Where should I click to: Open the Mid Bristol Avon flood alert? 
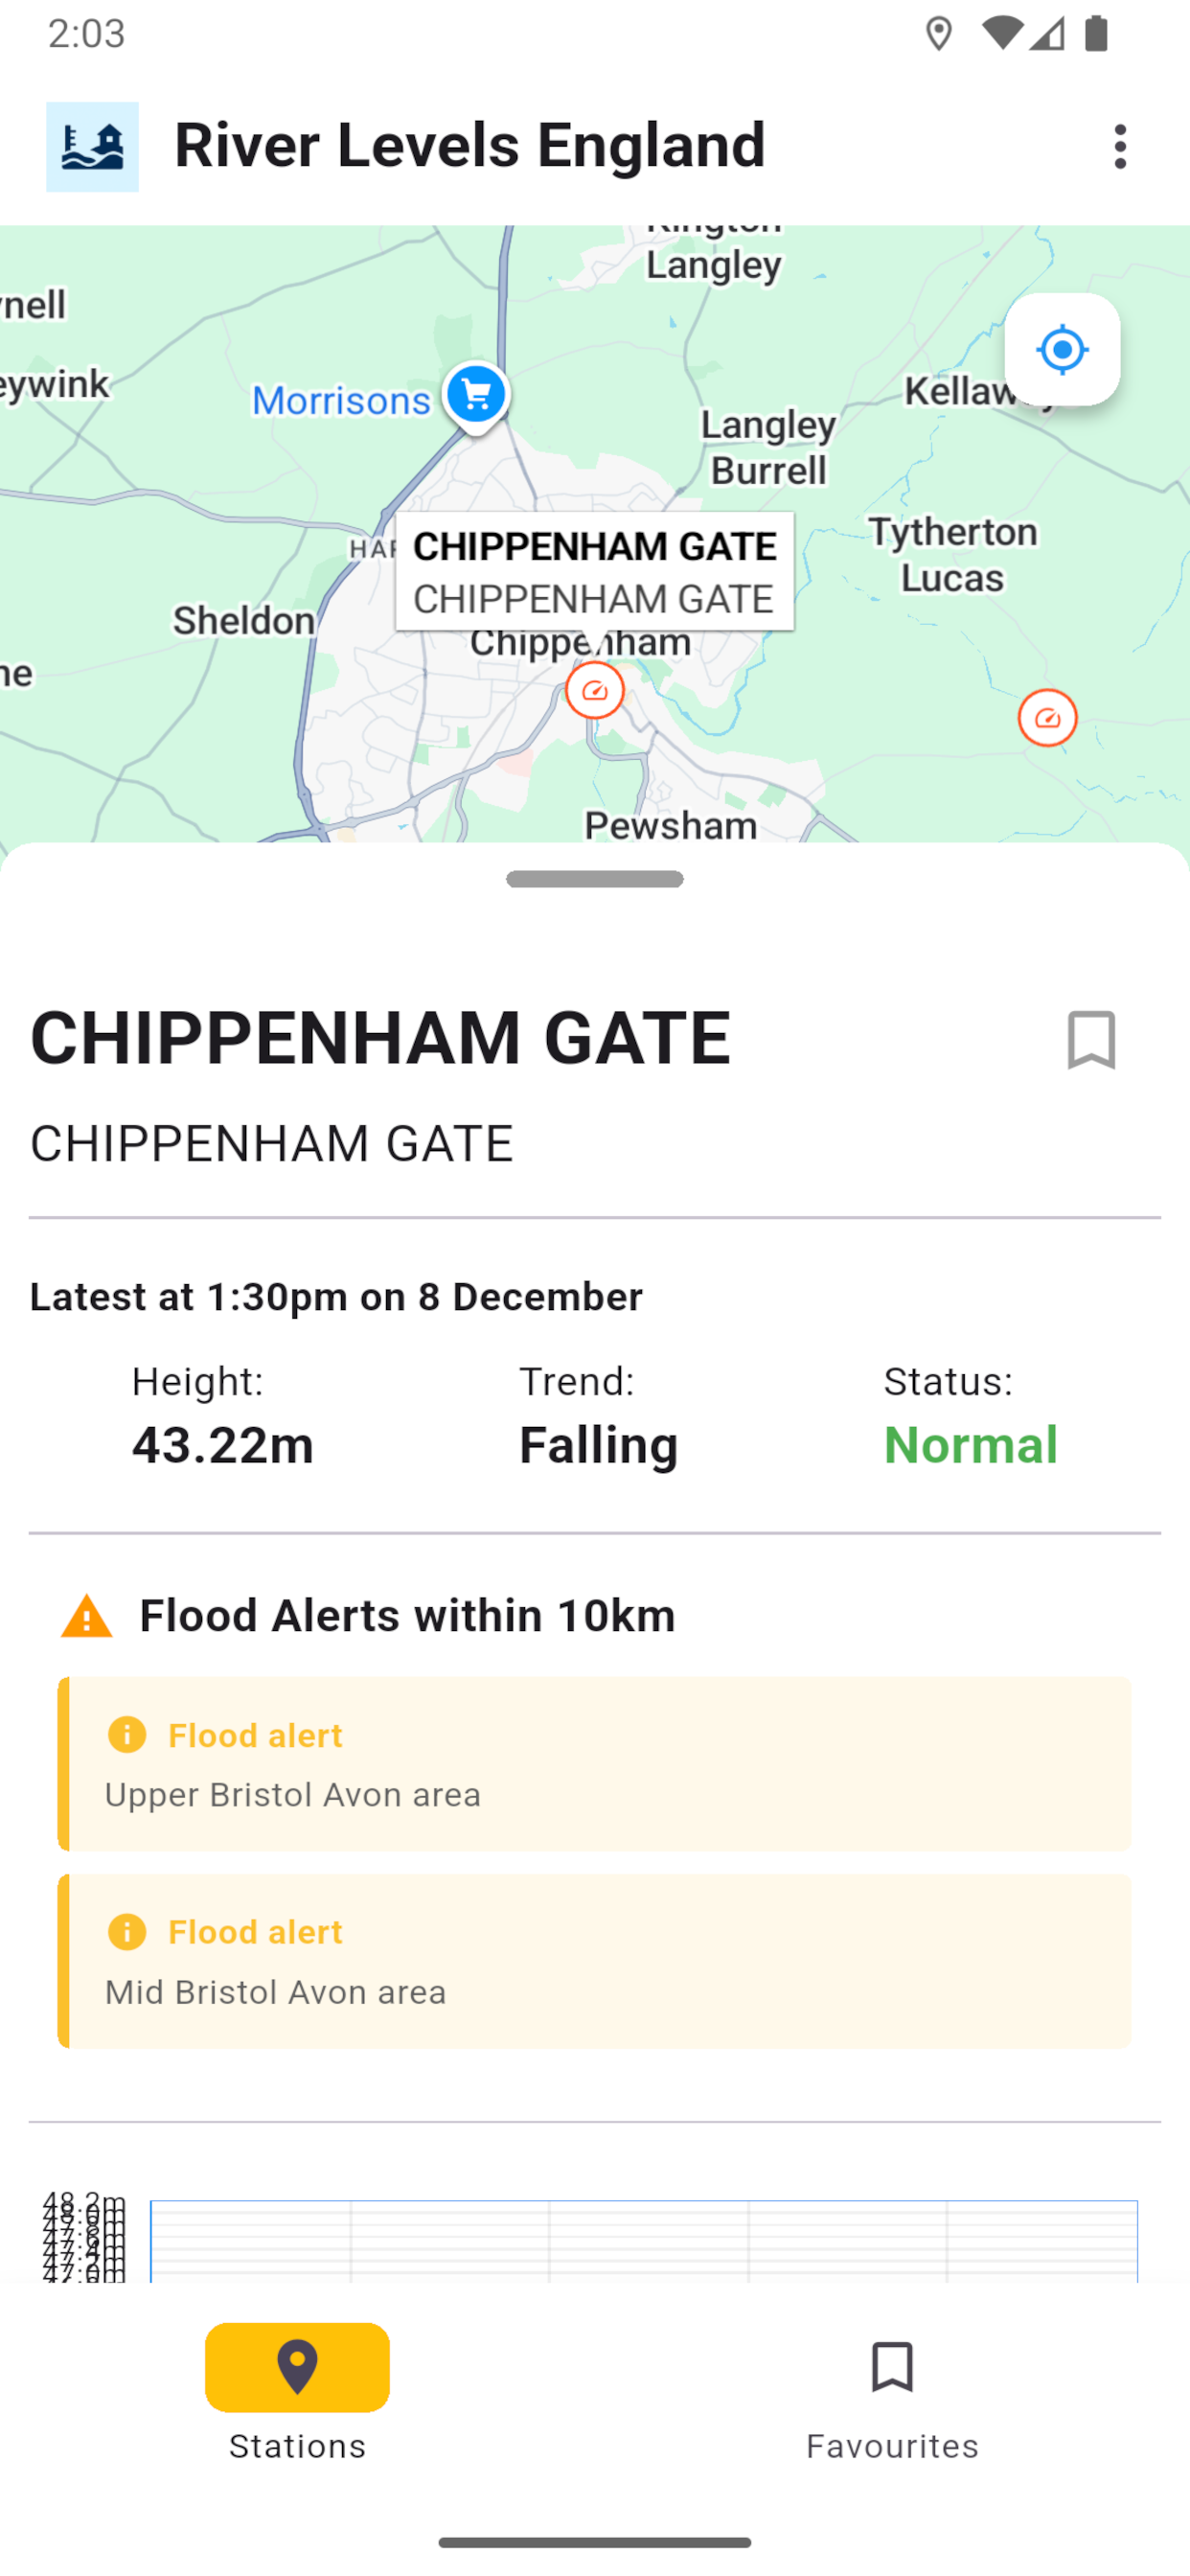(595, 1960)
